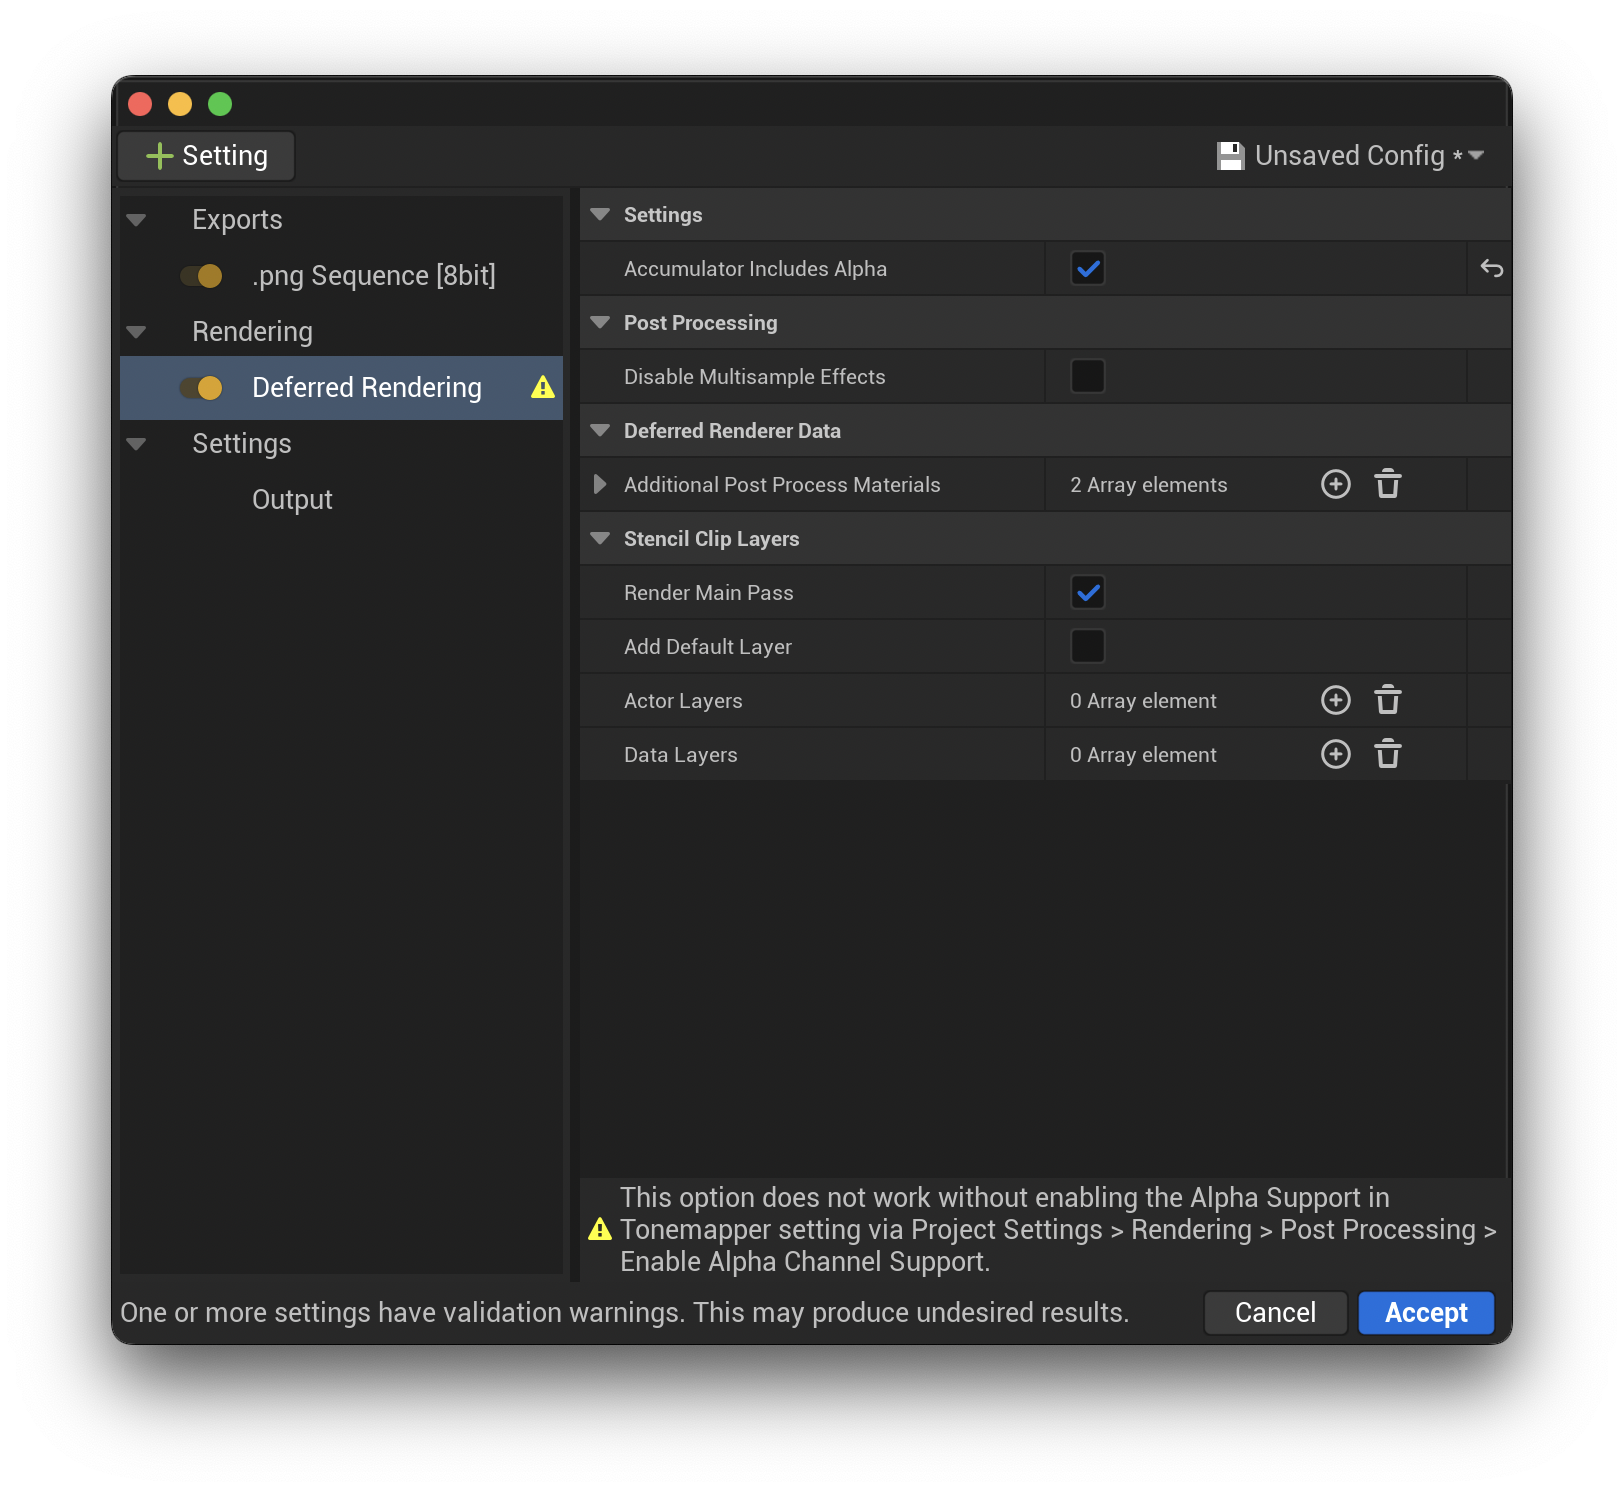Empty the Data Layers array
This screenshot has height=1492, width=1624.
pyautogui.click(x=1387, y=754)
